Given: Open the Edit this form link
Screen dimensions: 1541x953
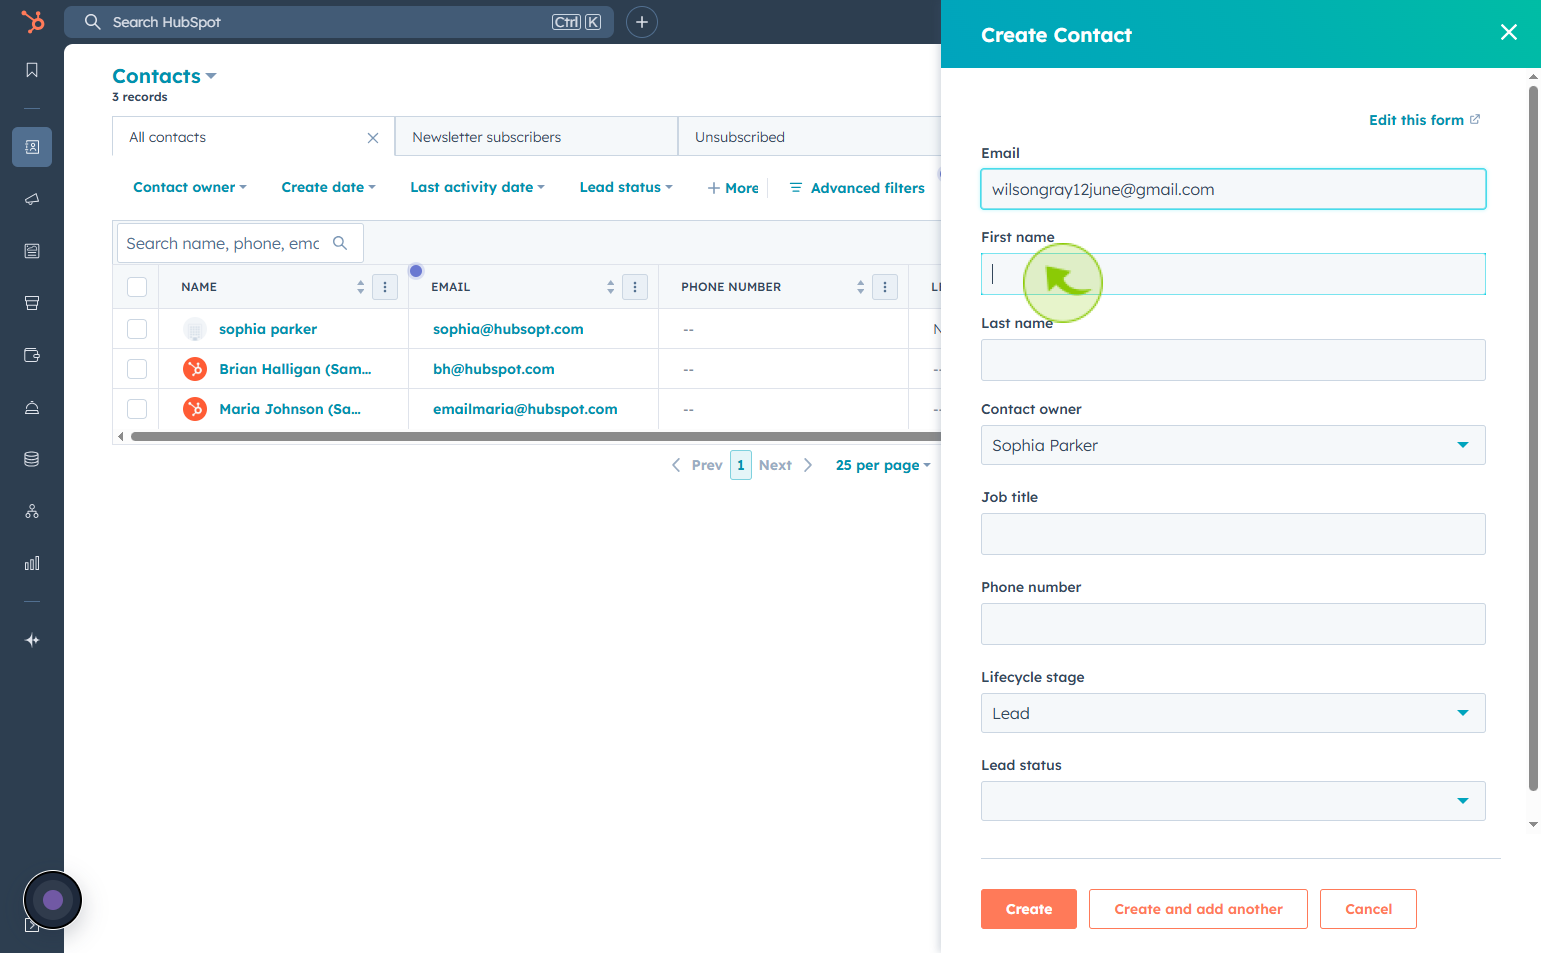Looking at the screenshot, I should tap(1424, 120).
